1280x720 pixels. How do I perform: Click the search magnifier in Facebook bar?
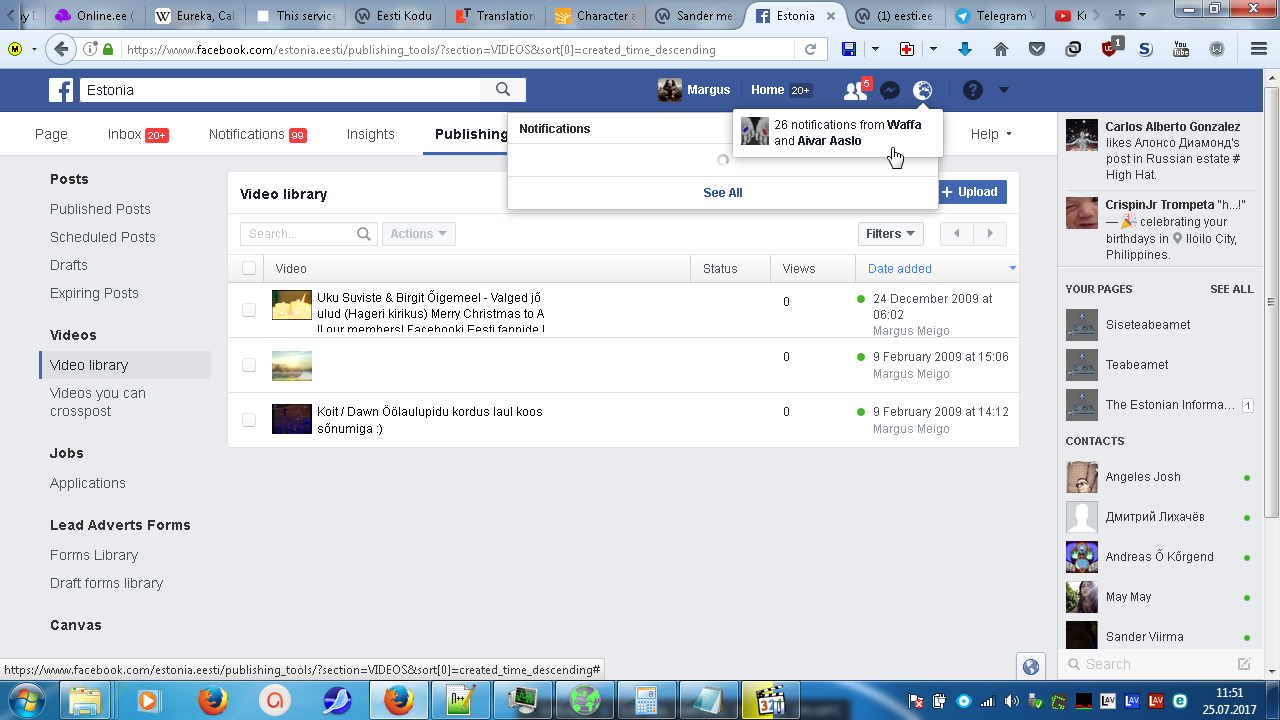pyautogui.click(x=503, y=90)
